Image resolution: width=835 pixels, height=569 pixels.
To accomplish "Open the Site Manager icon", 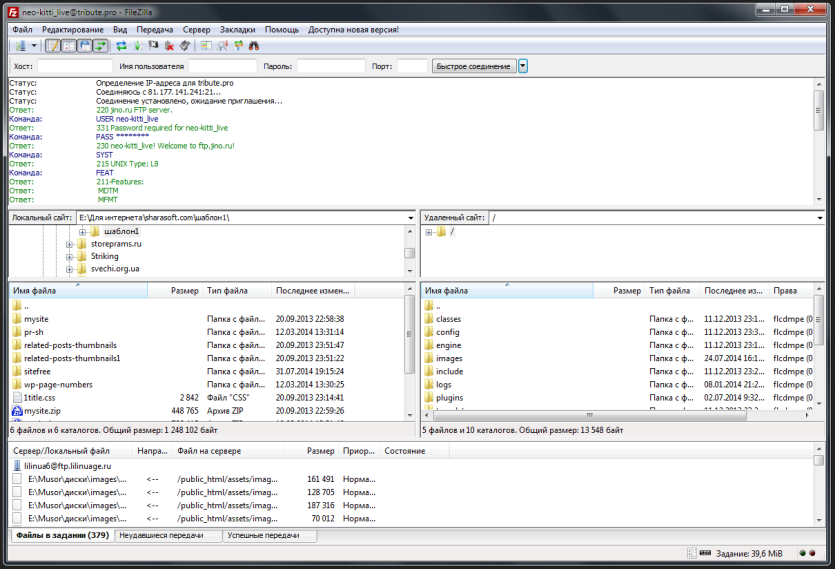I will pos(21,46).
